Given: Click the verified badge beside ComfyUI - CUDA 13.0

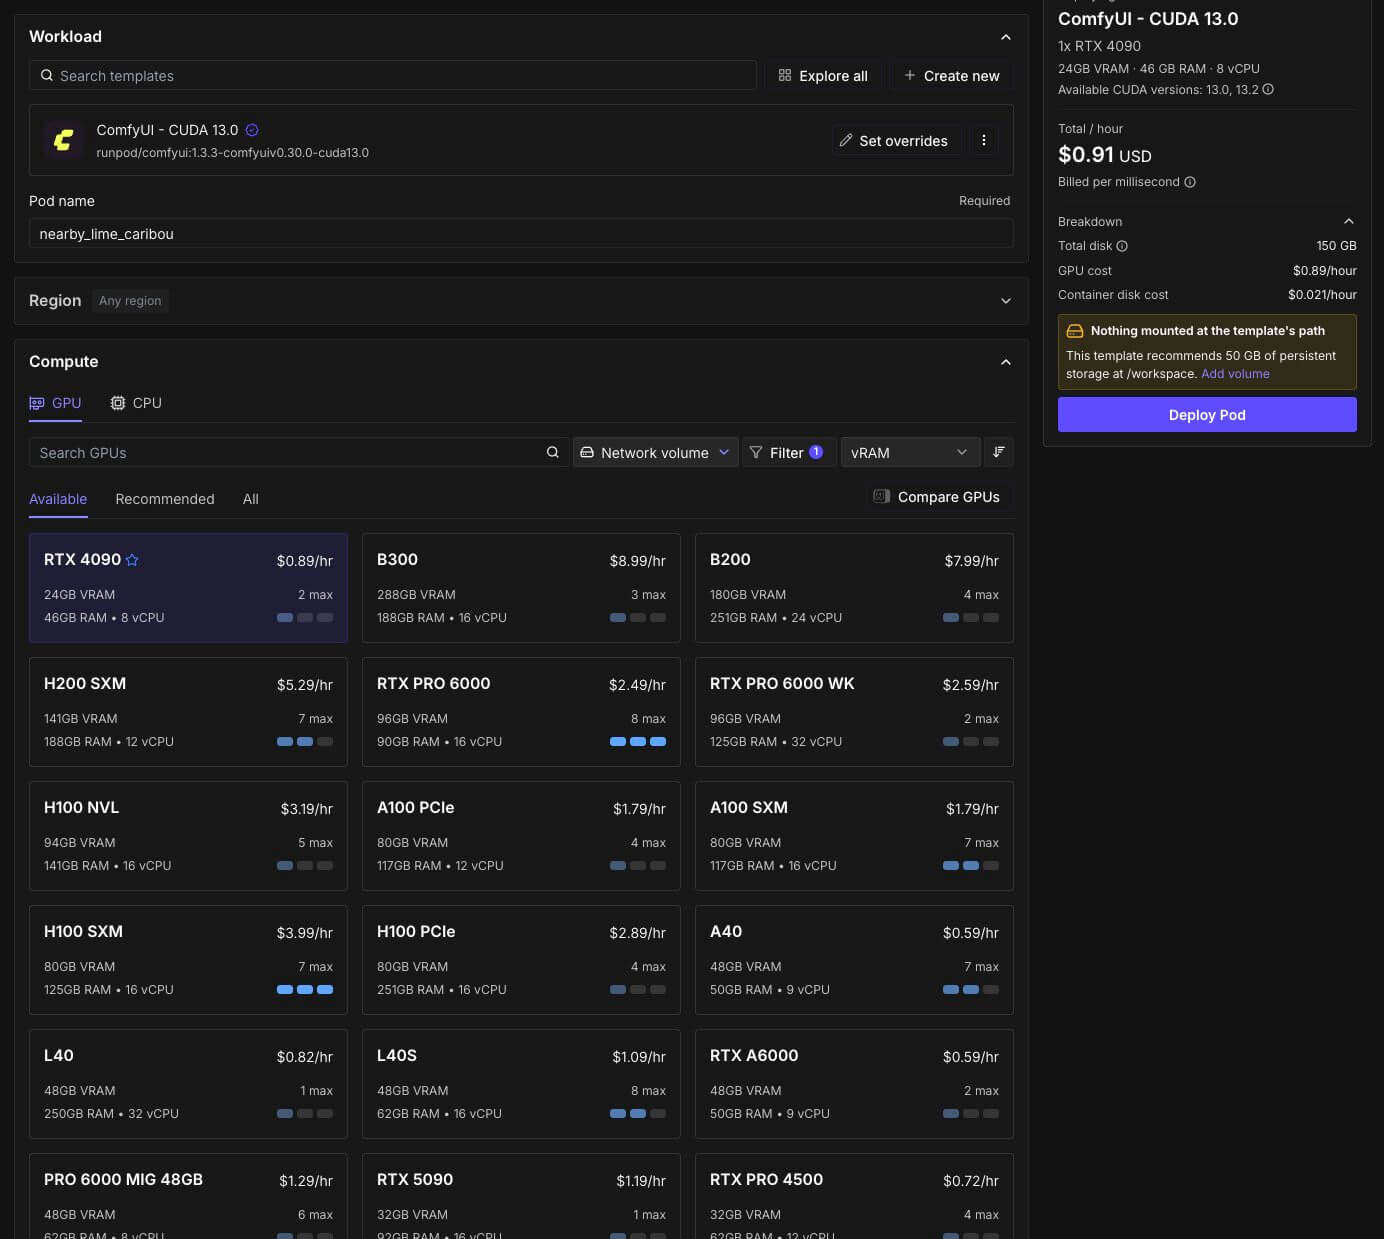Looking at the screenshot, I should coord(252,130).
